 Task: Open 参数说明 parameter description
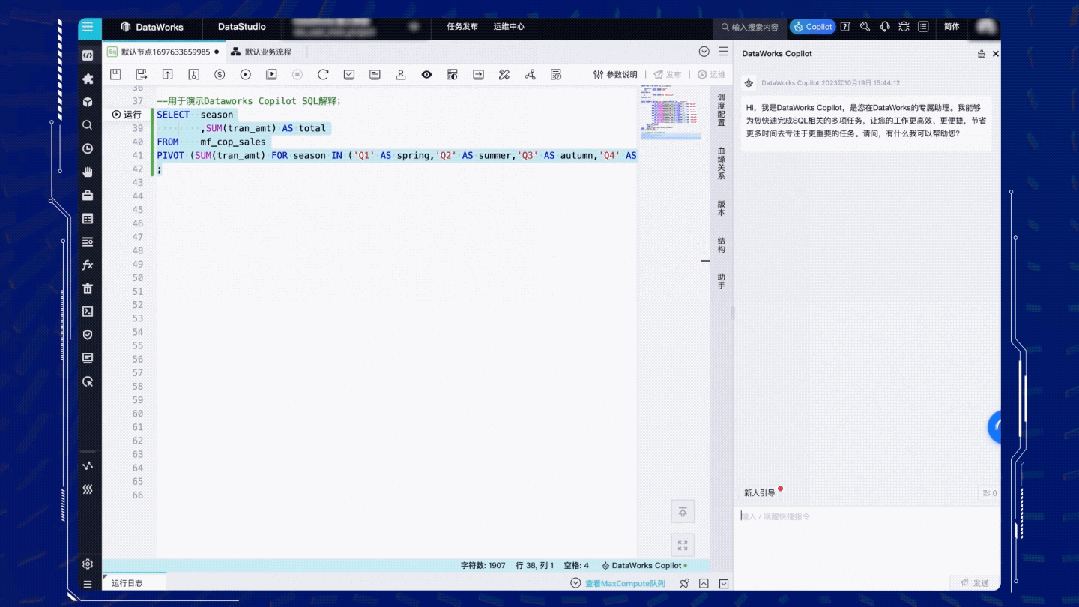615,74
